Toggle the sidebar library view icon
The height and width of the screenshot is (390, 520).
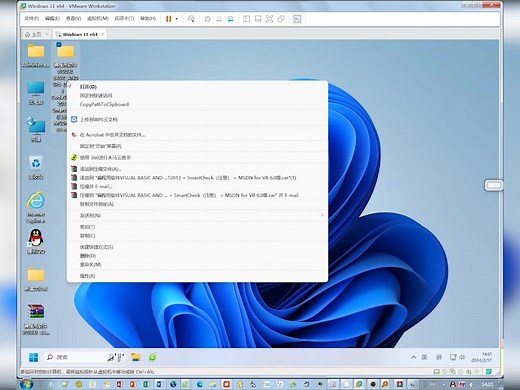(x=246, y=19)
